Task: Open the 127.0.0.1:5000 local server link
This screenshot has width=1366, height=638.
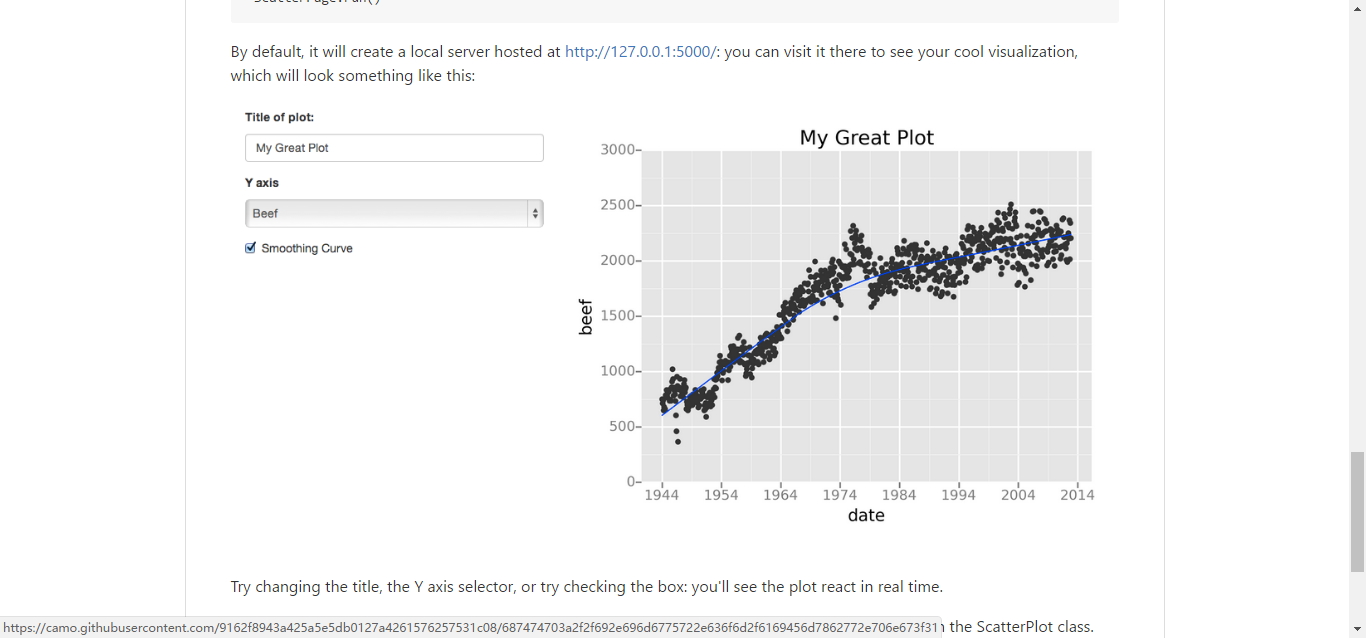Action: tap(640, 52)
